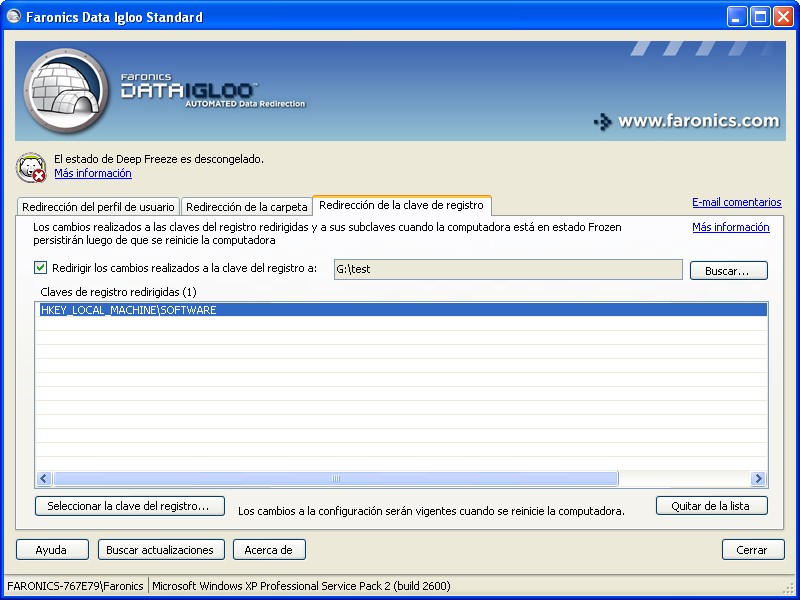Switch to Redirección del perfil de usuario tab

pyautogui.click(x=98, y=207)
